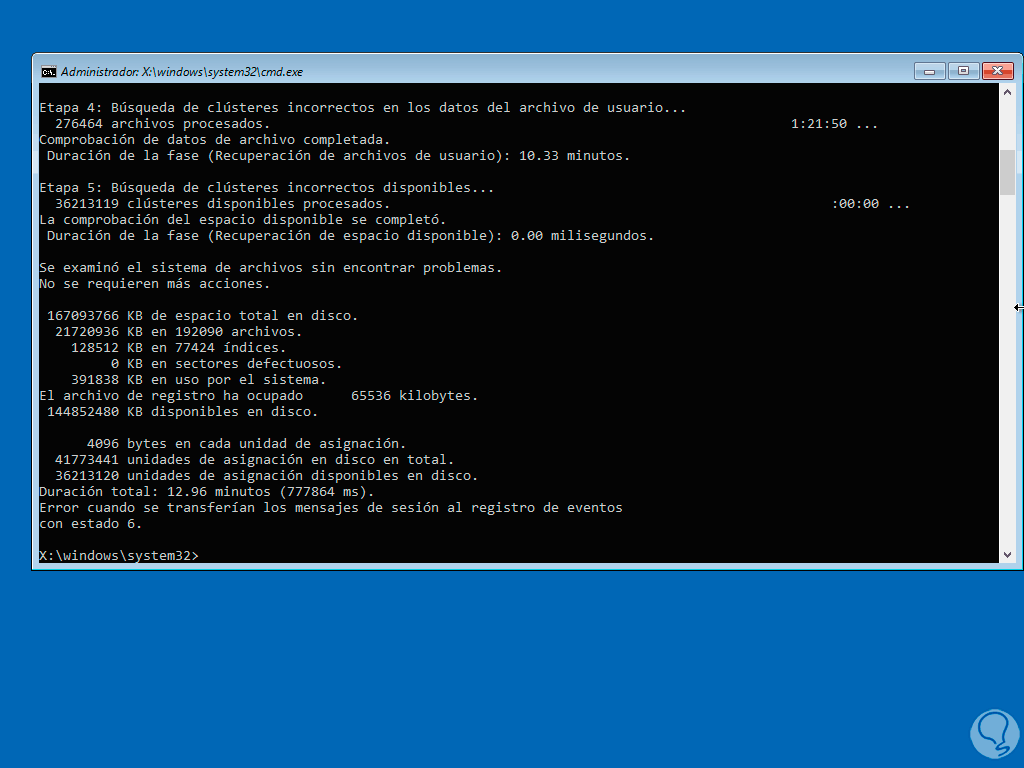
Task: Click '0 KB en sectores defectuosos.'
Action: pos(226,364)
